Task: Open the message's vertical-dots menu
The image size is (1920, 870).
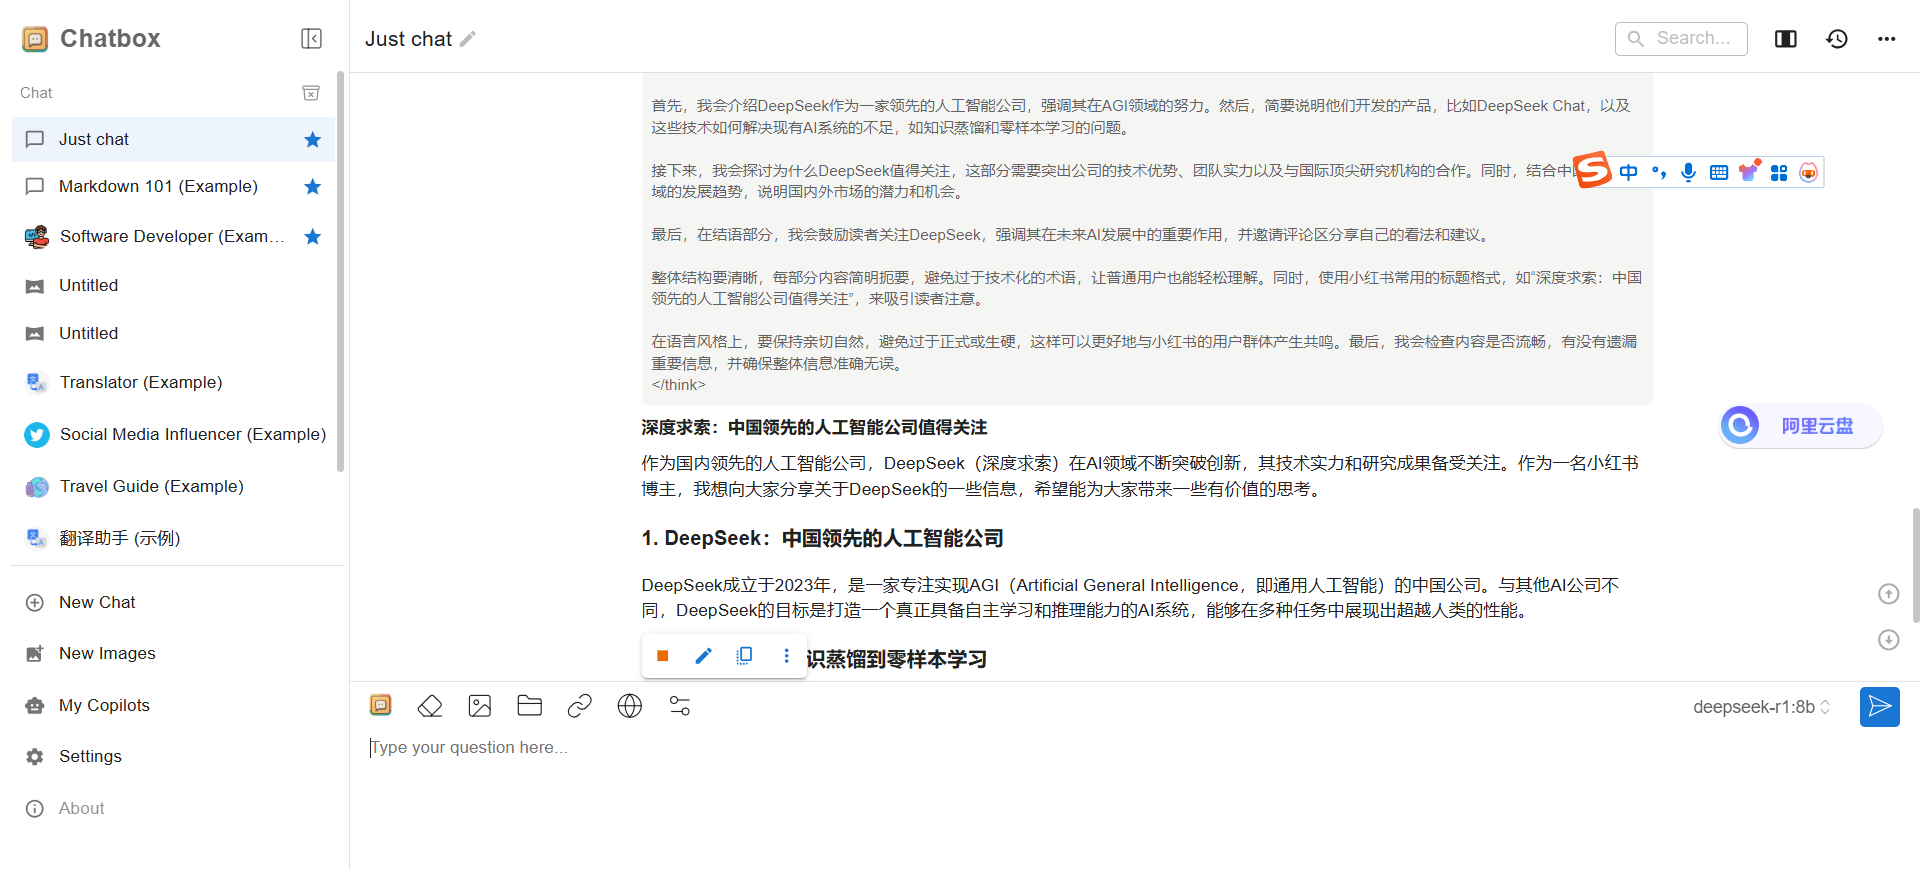Action: [x=786, y=656]
